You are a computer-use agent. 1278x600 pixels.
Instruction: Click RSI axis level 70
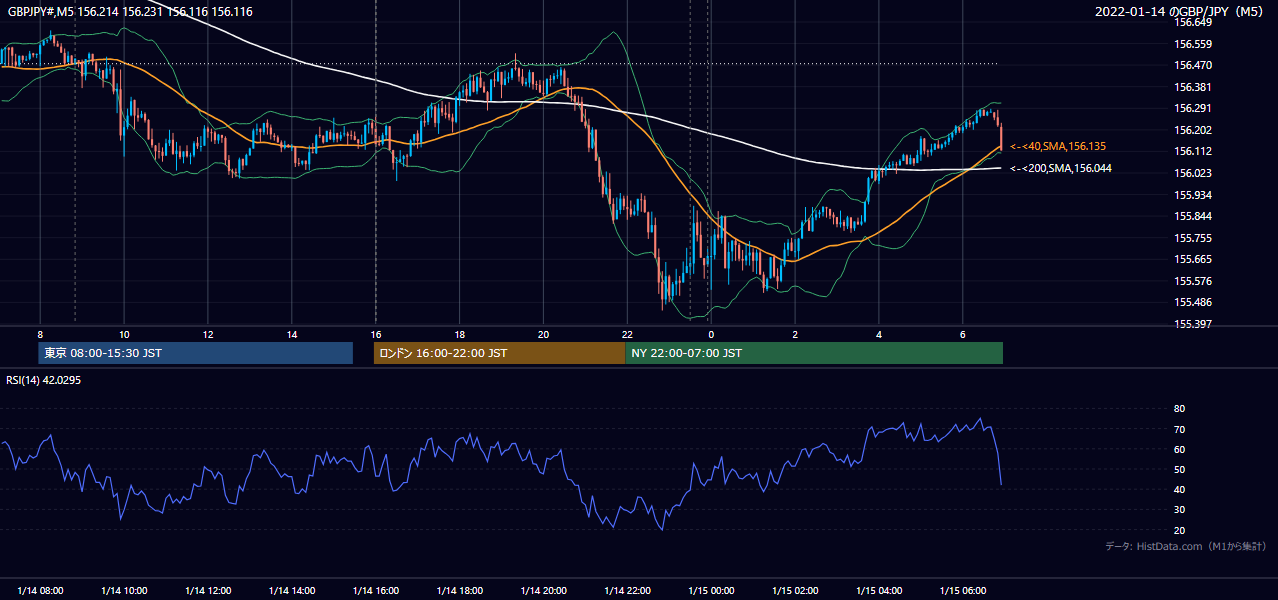pyautogui.click(x=1180, y=429)
